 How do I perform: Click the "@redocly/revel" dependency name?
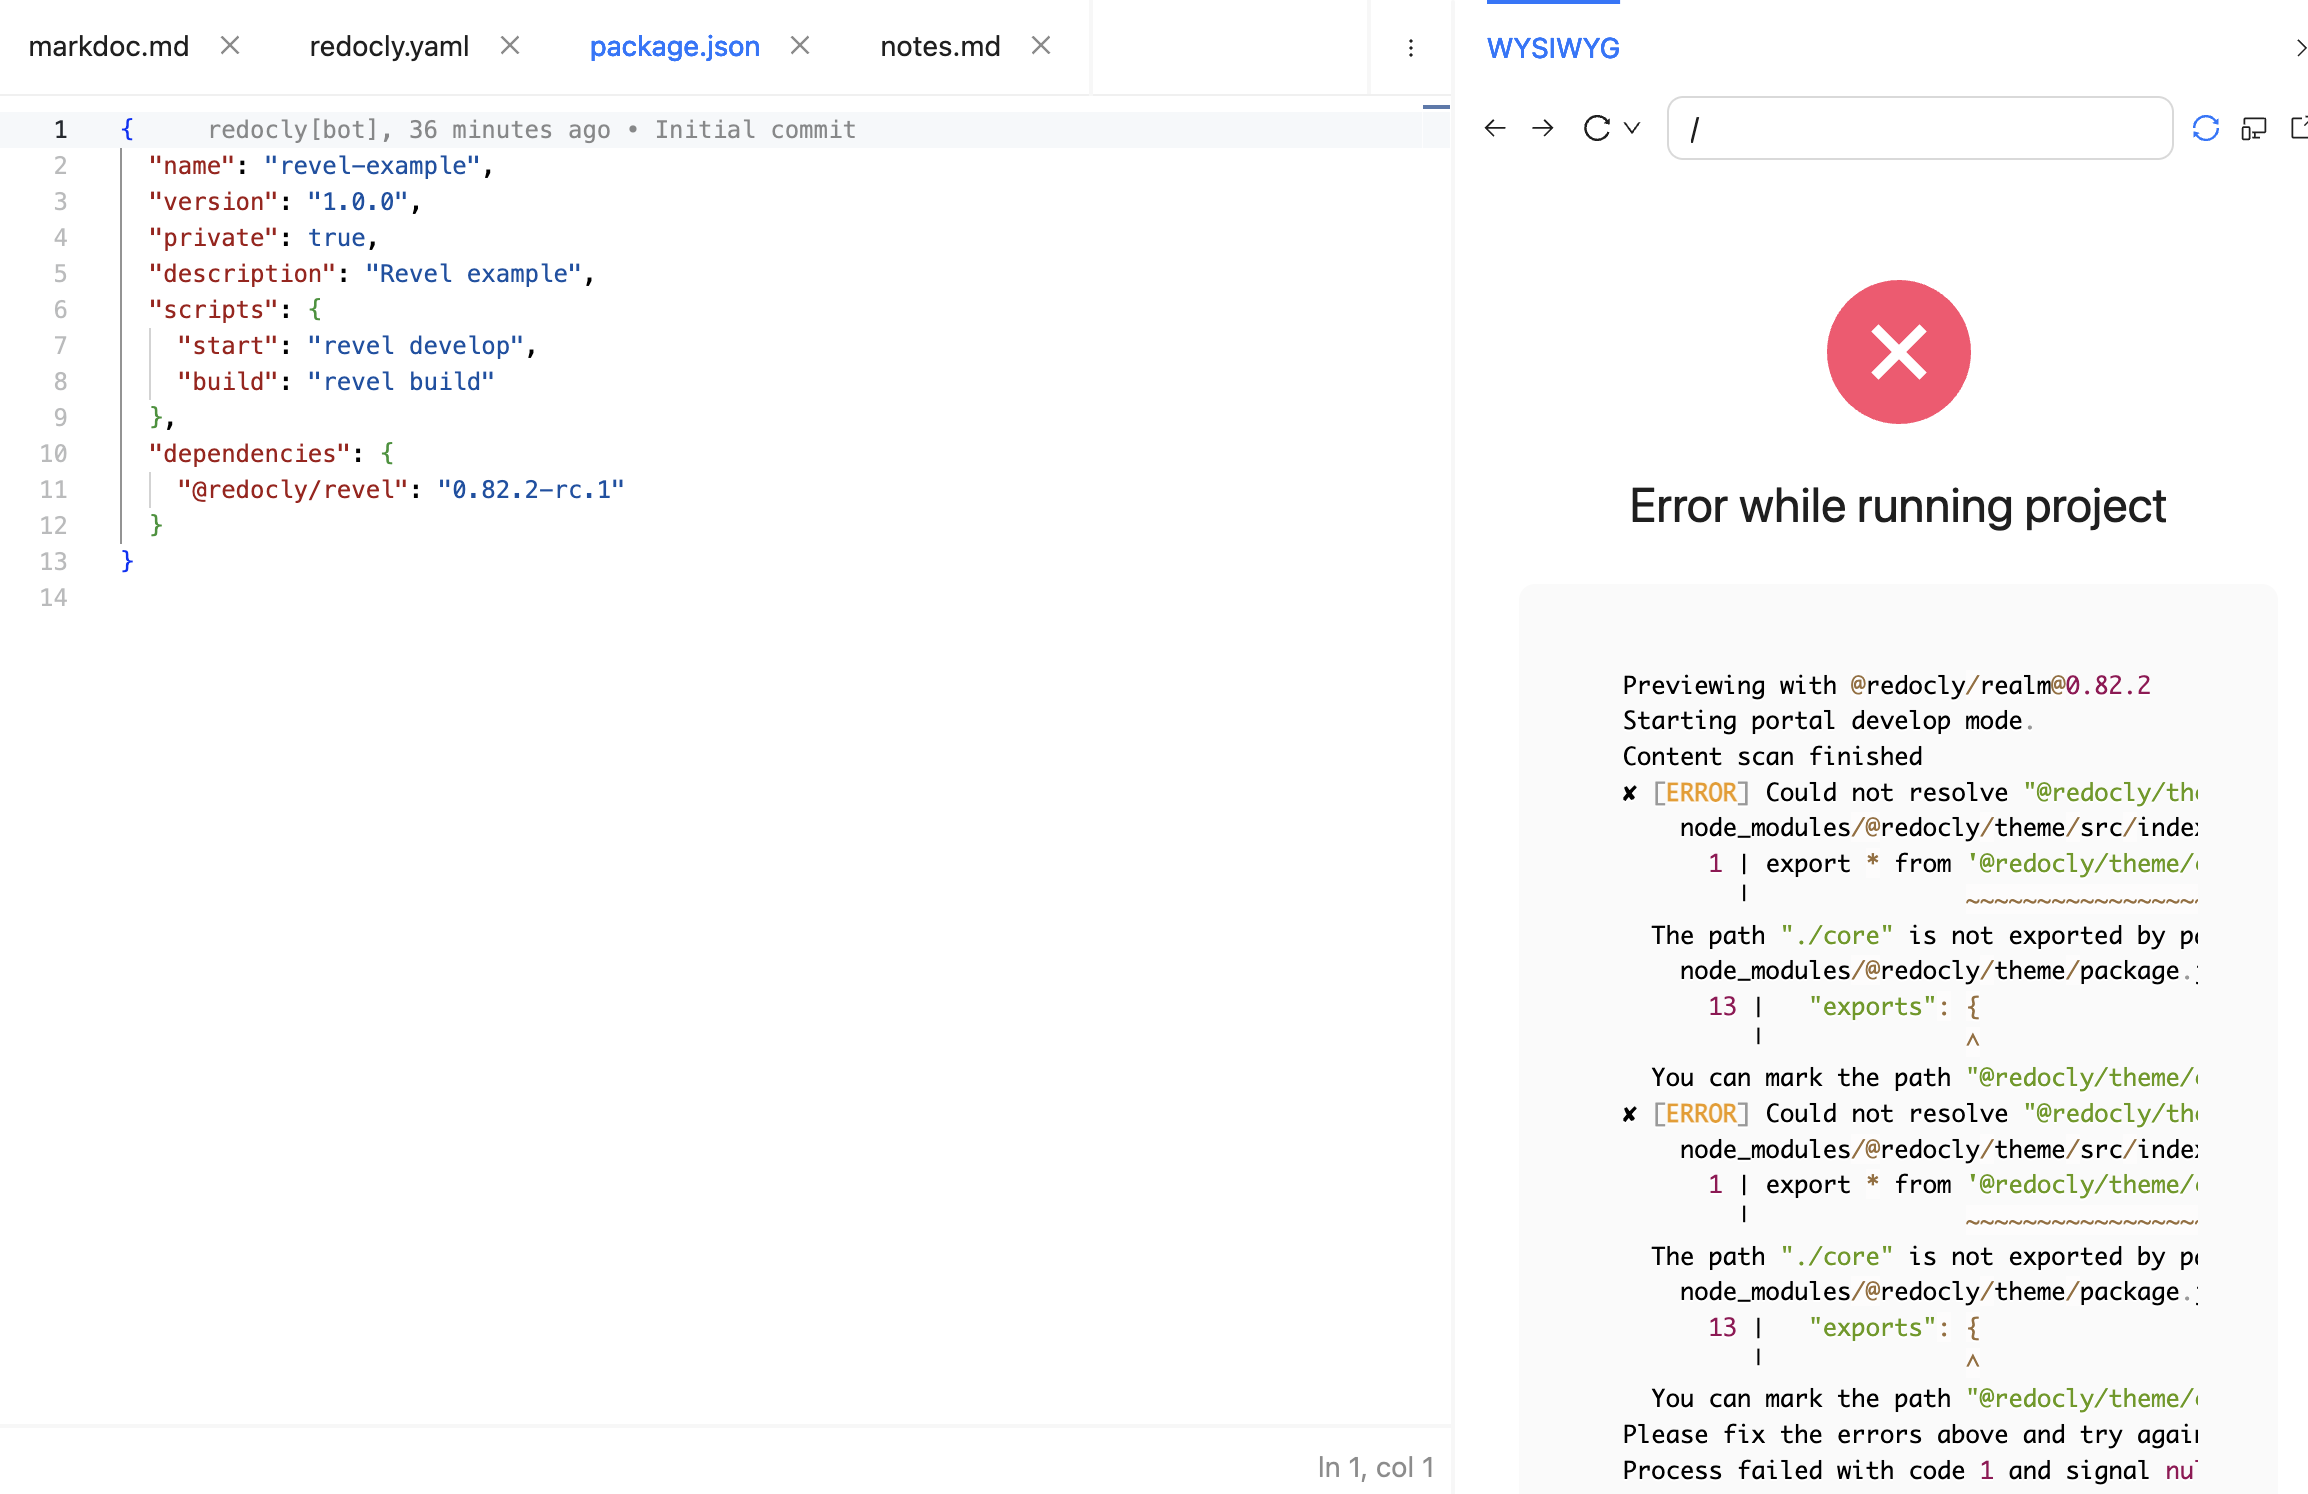293,489
